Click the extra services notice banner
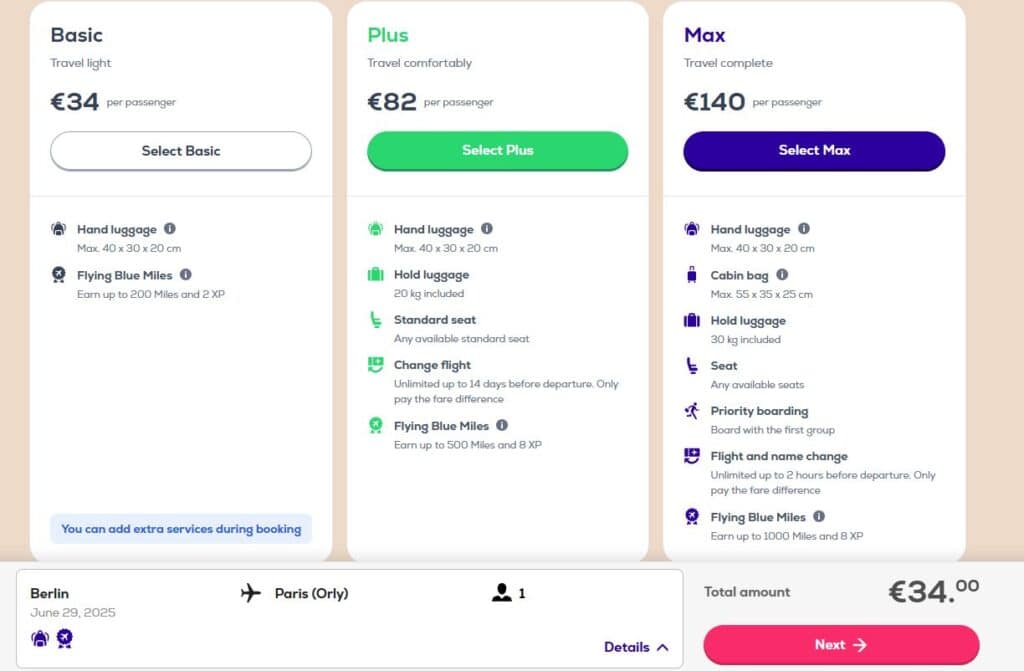1024x671 pixels. [x=181, y=529]
